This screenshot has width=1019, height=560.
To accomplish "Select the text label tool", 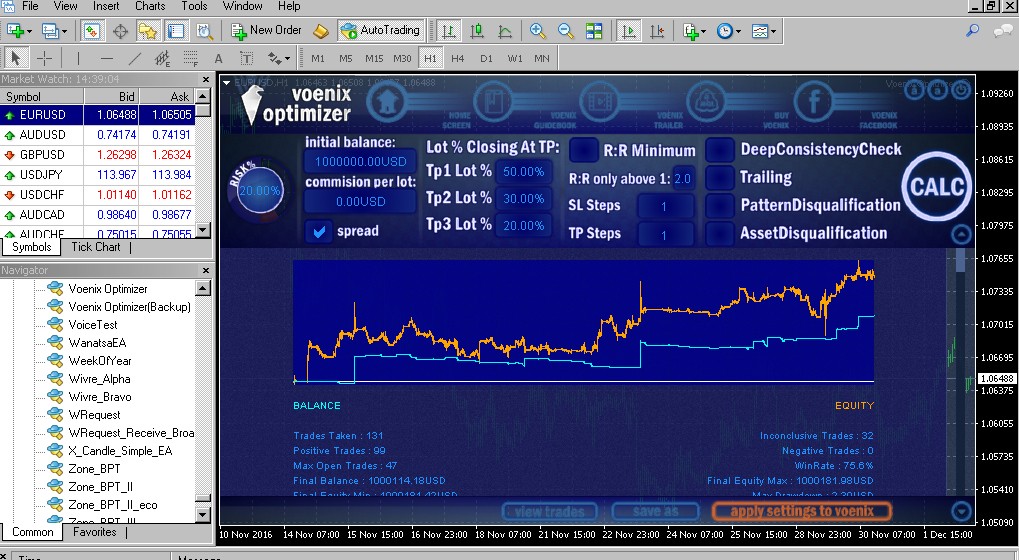I will (x=246, y=58).
